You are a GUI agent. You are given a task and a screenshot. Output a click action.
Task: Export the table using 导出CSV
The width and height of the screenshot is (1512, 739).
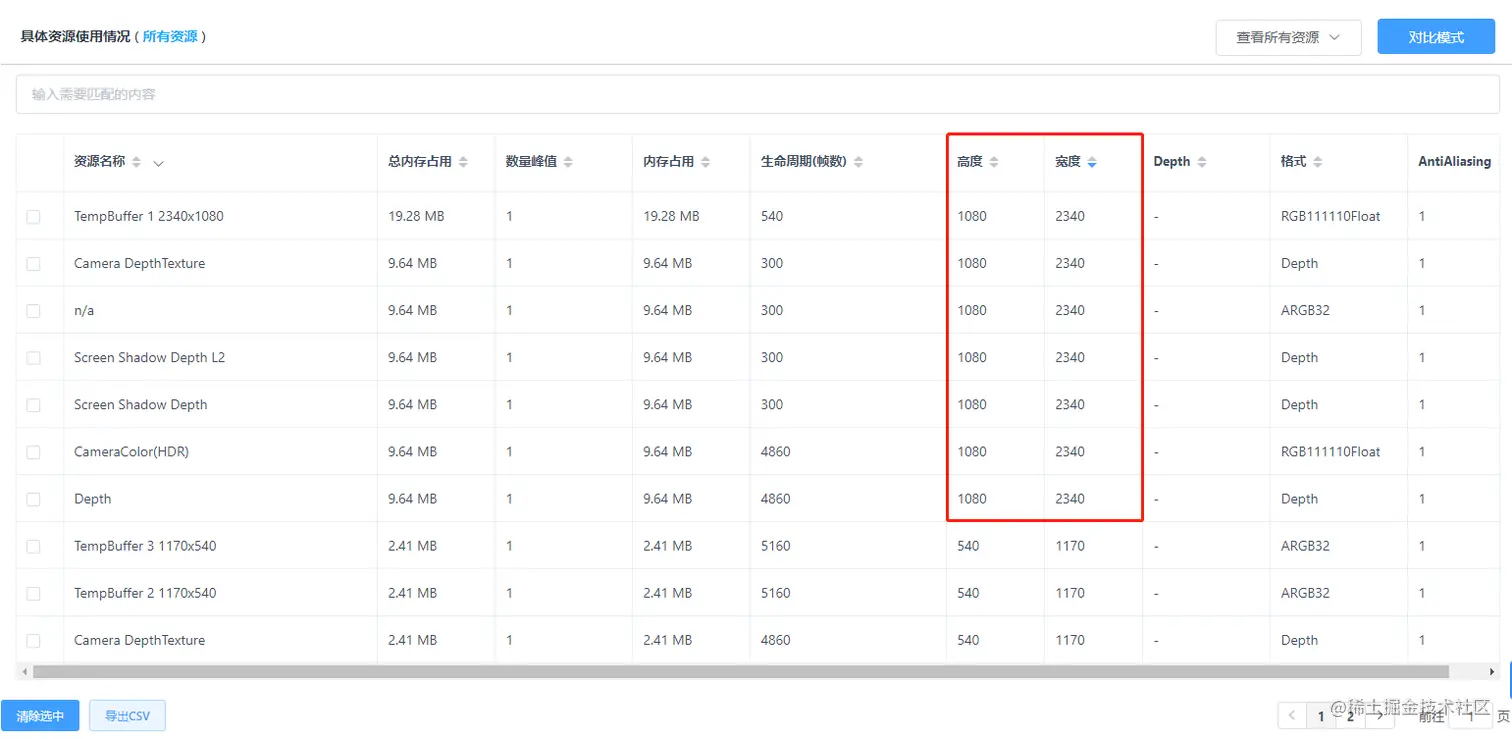point(127,715)
